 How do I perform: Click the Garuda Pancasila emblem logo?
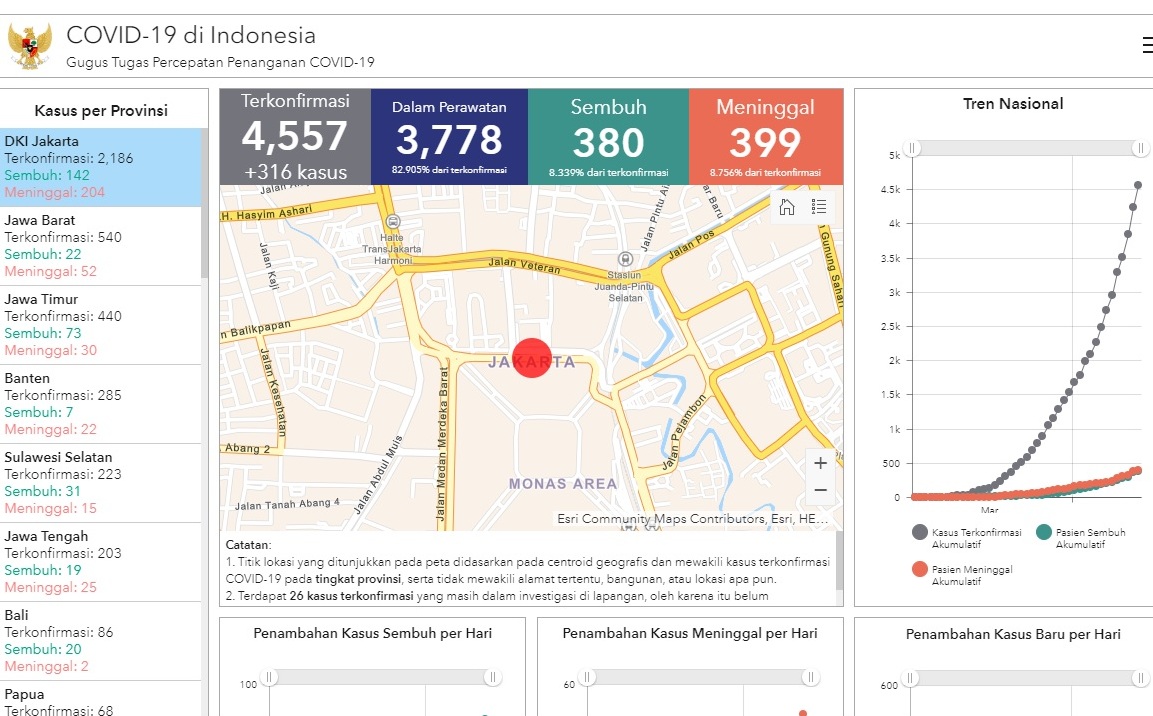(x=29, y=44)
